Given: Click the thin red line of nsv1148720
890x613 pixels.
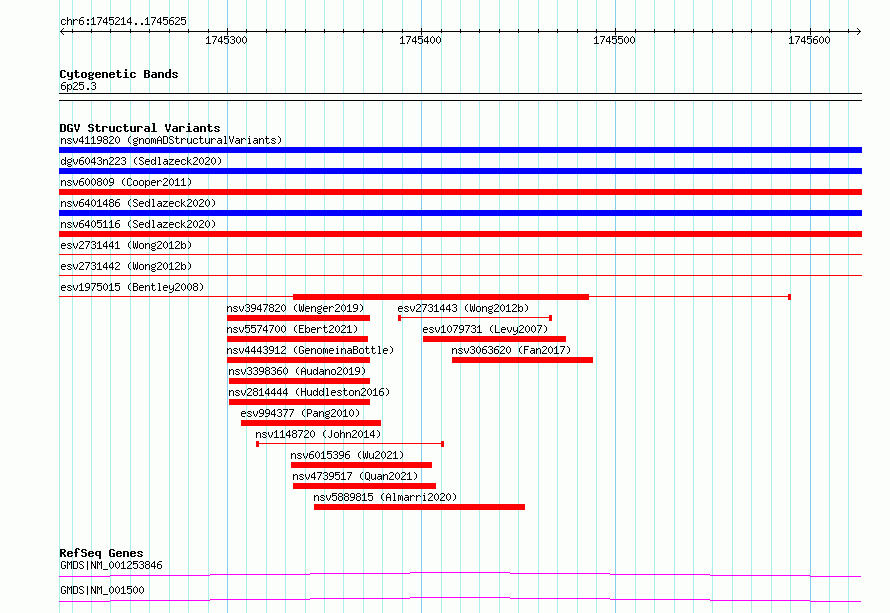Looking at the screenshot, I should click(x=350, y=444).
